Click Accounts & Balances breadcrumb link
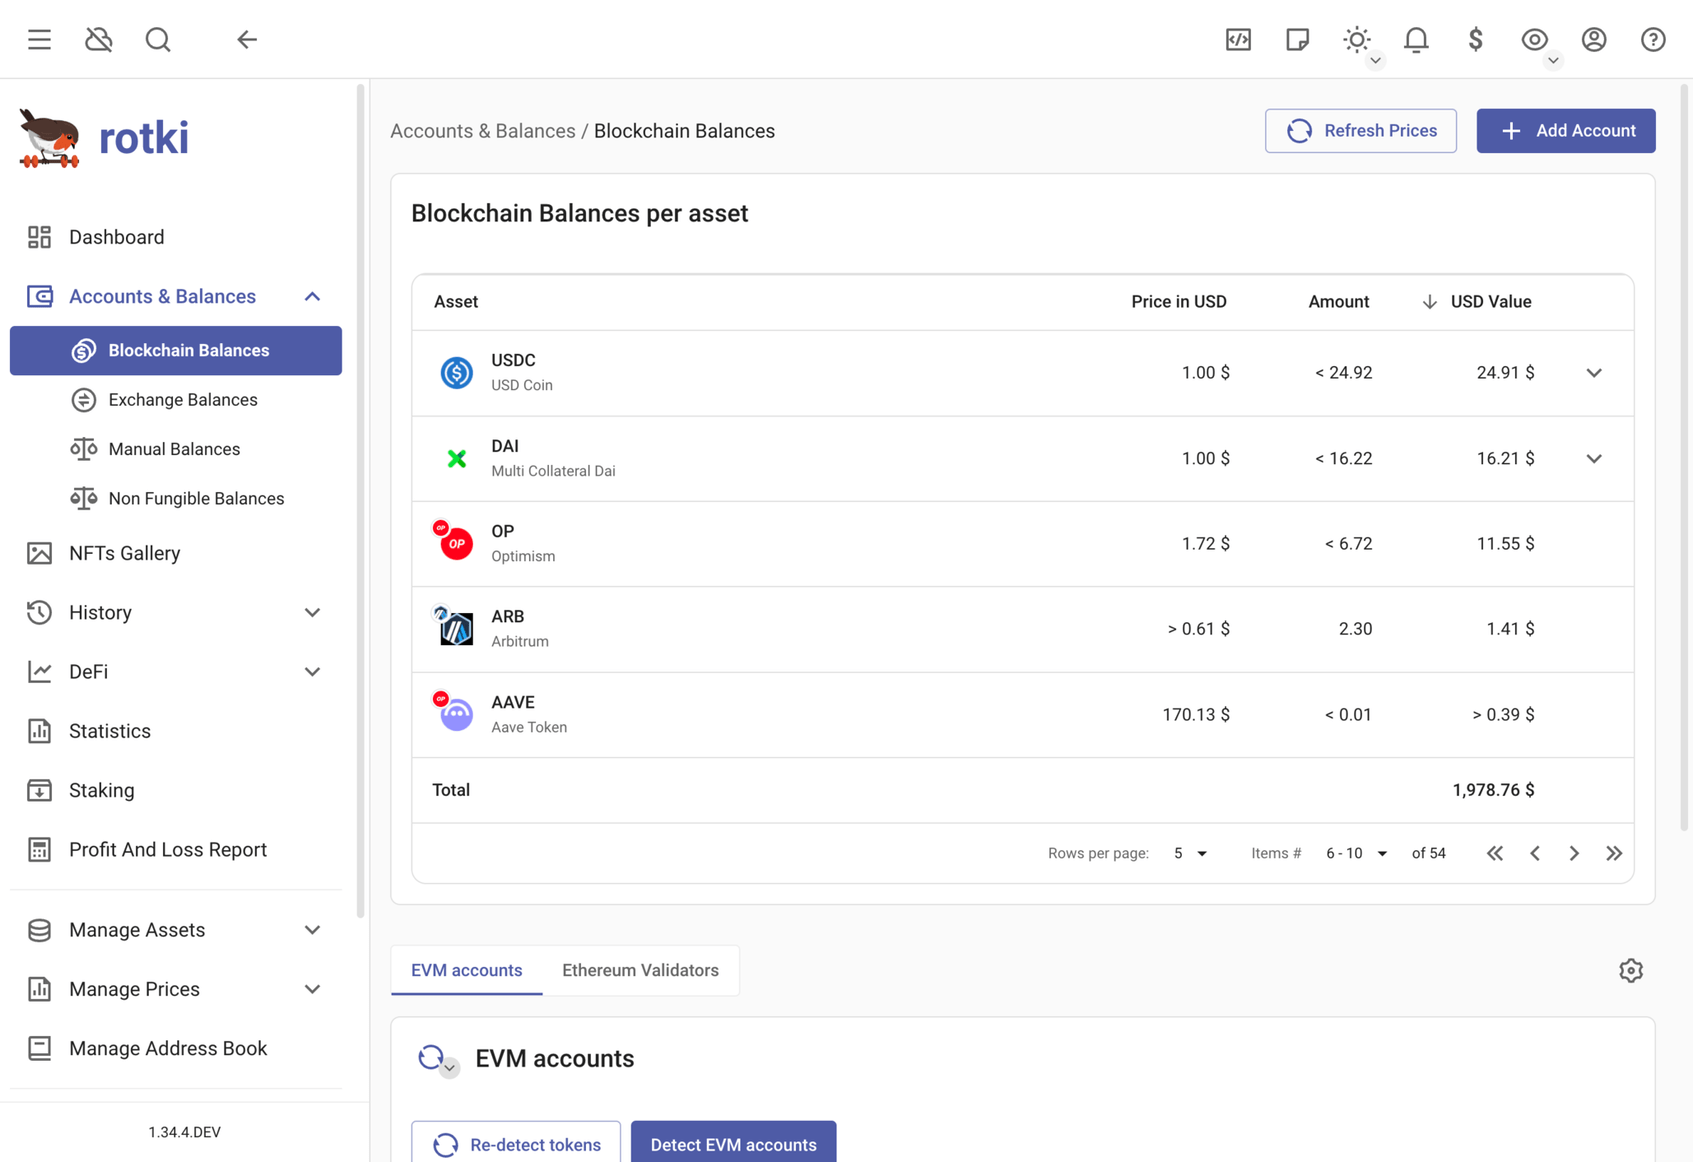 [x=483, y=131]
